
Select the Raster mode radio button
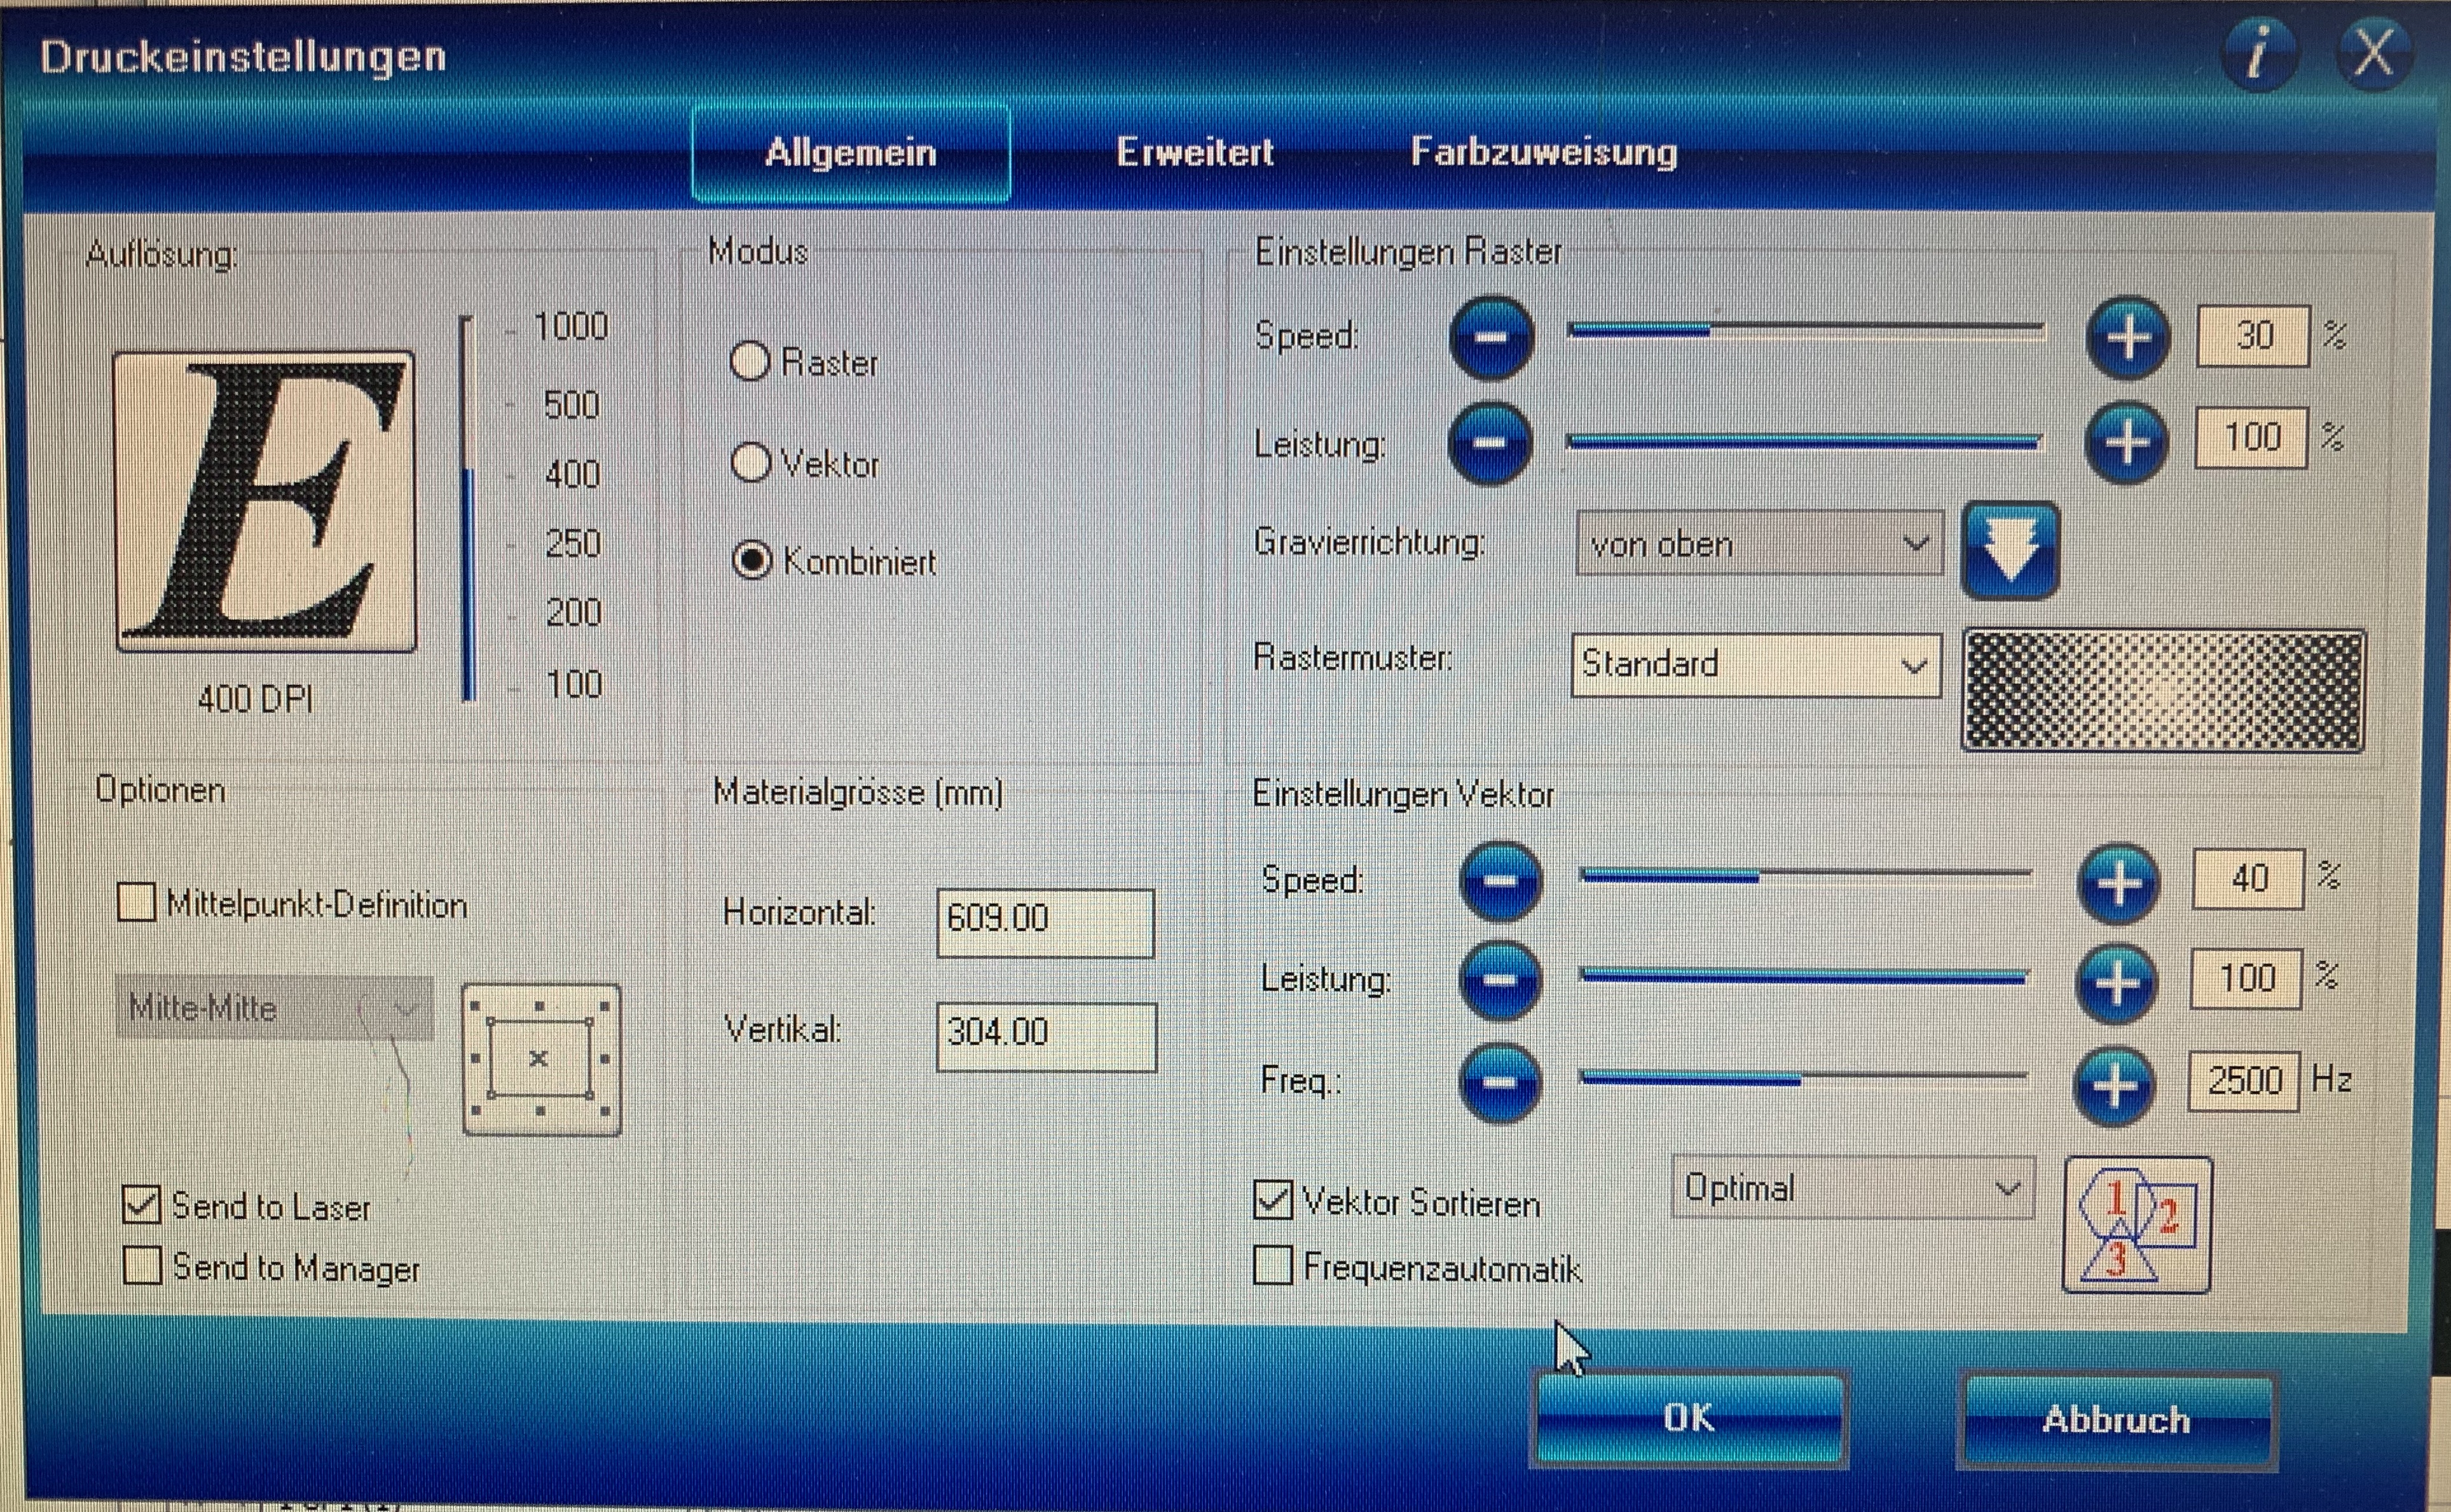tap(750, 362)
